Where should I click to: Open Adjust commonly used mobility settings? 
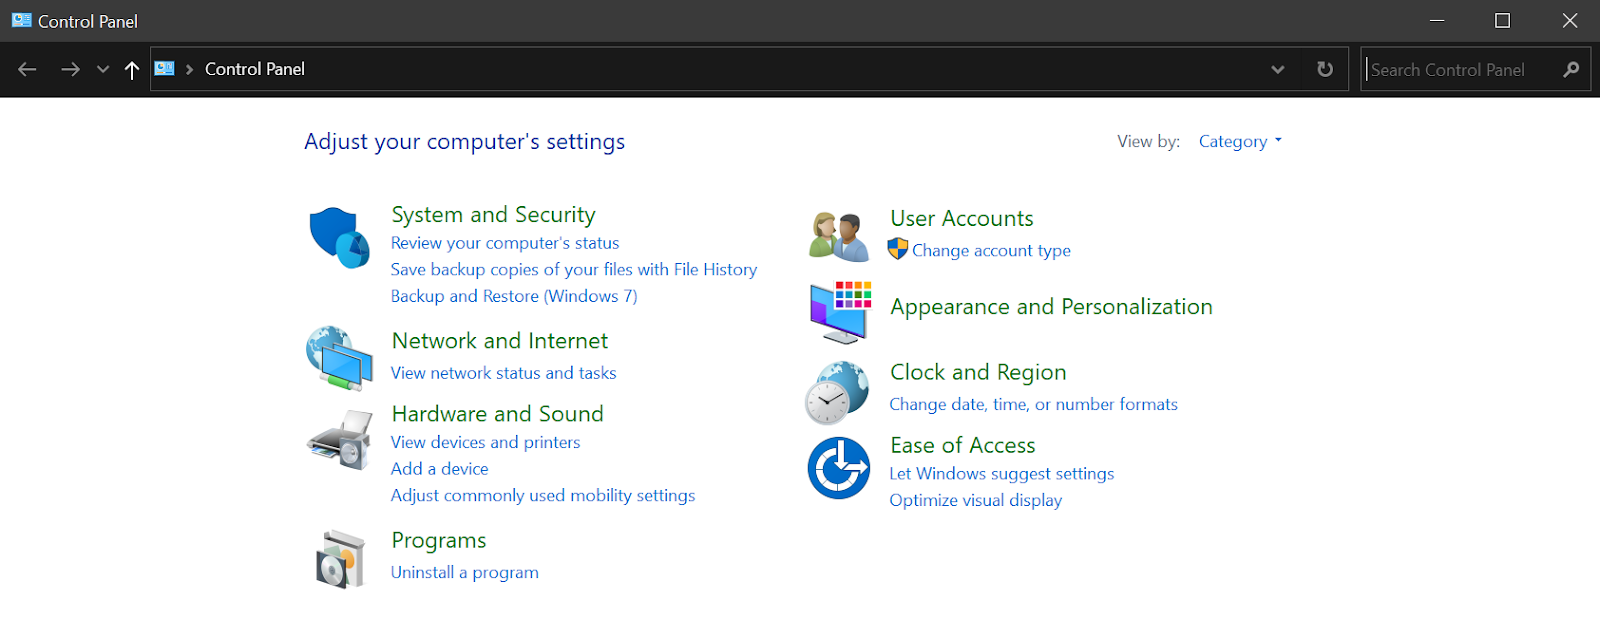pos(543,495)
